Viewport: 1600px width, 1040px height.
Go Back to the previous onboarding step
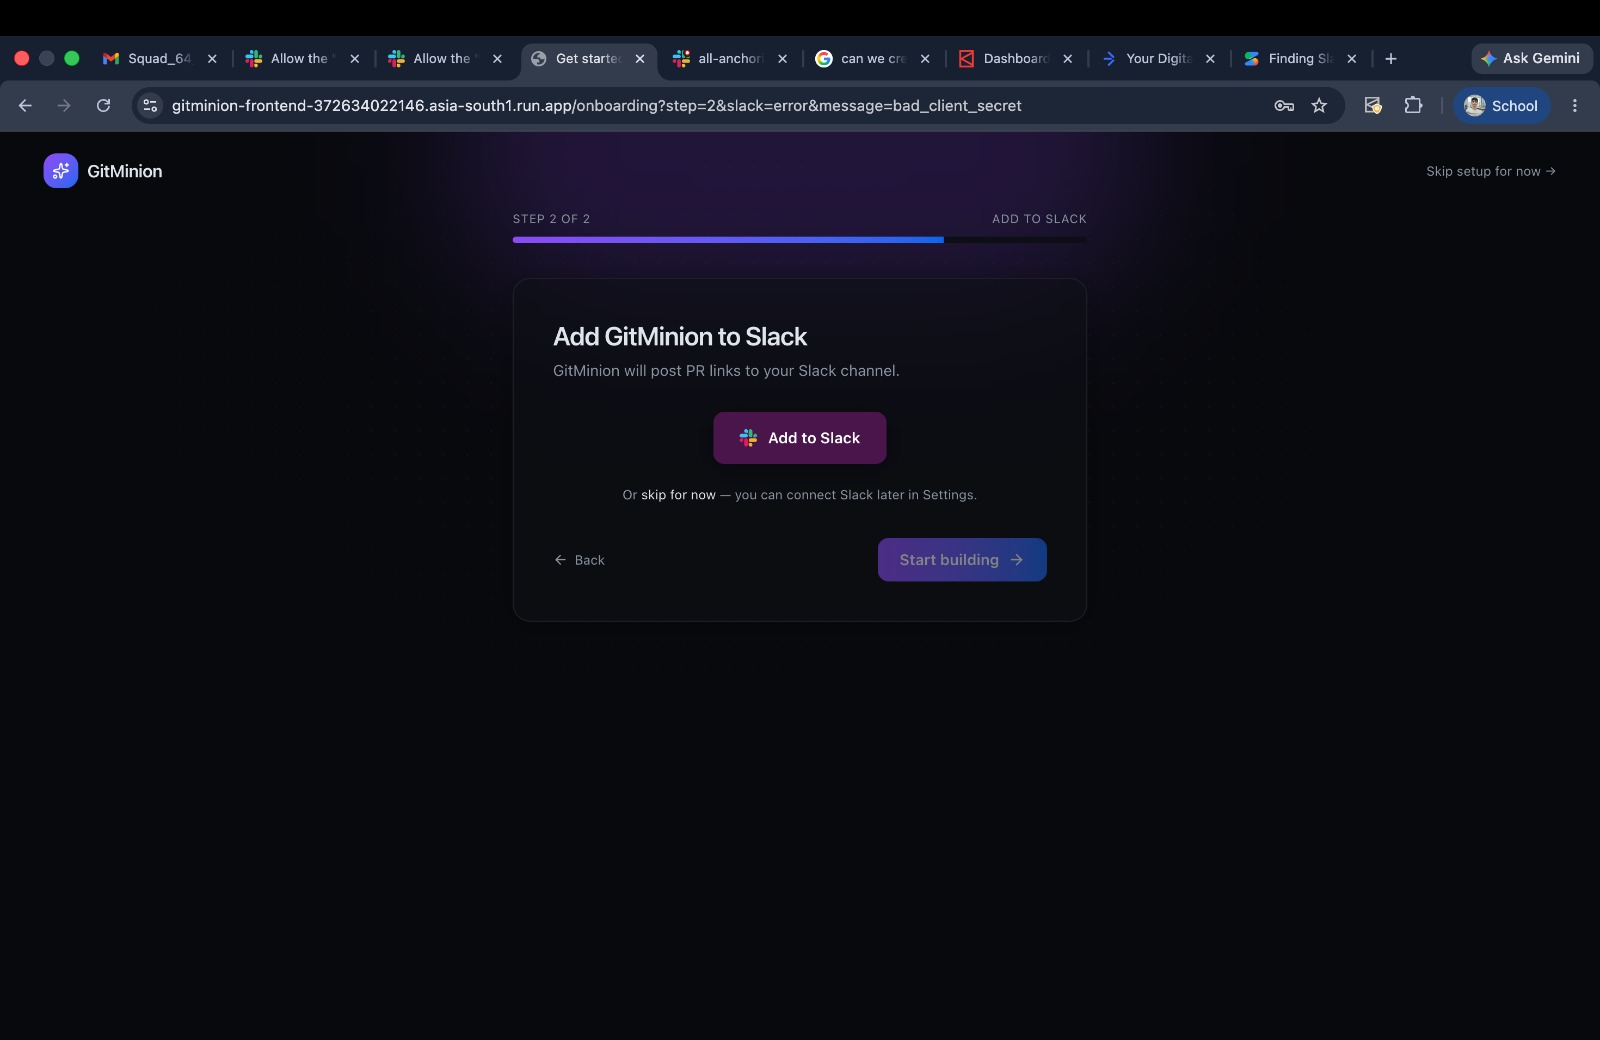[580, 560]
